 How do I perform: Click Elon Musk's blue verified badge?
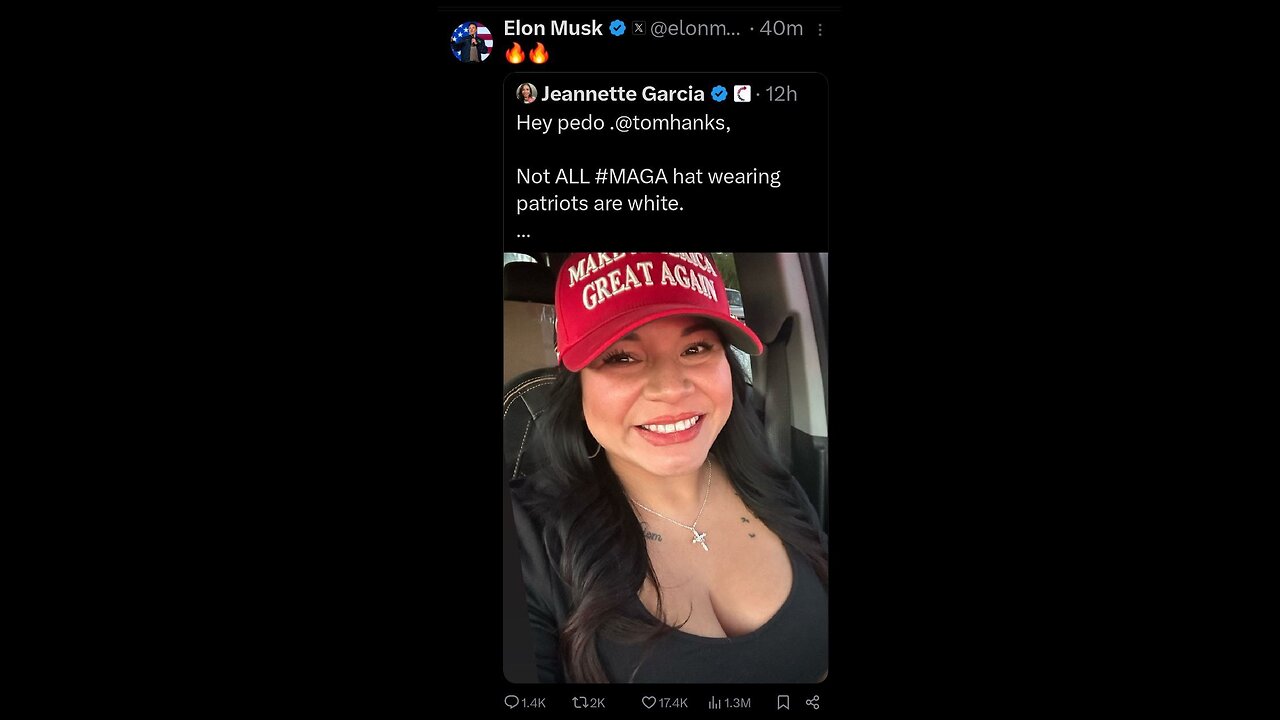pos(618,29)
